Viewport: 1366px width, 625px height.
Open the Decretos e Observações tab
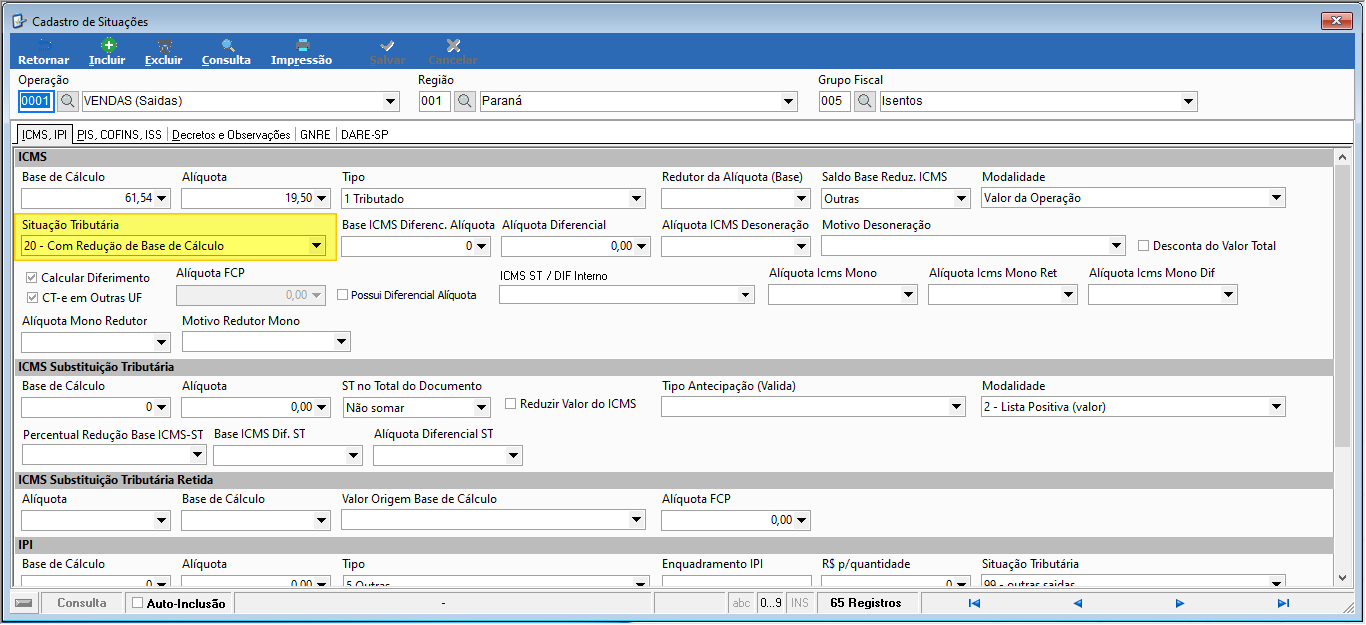click(231, 134)
